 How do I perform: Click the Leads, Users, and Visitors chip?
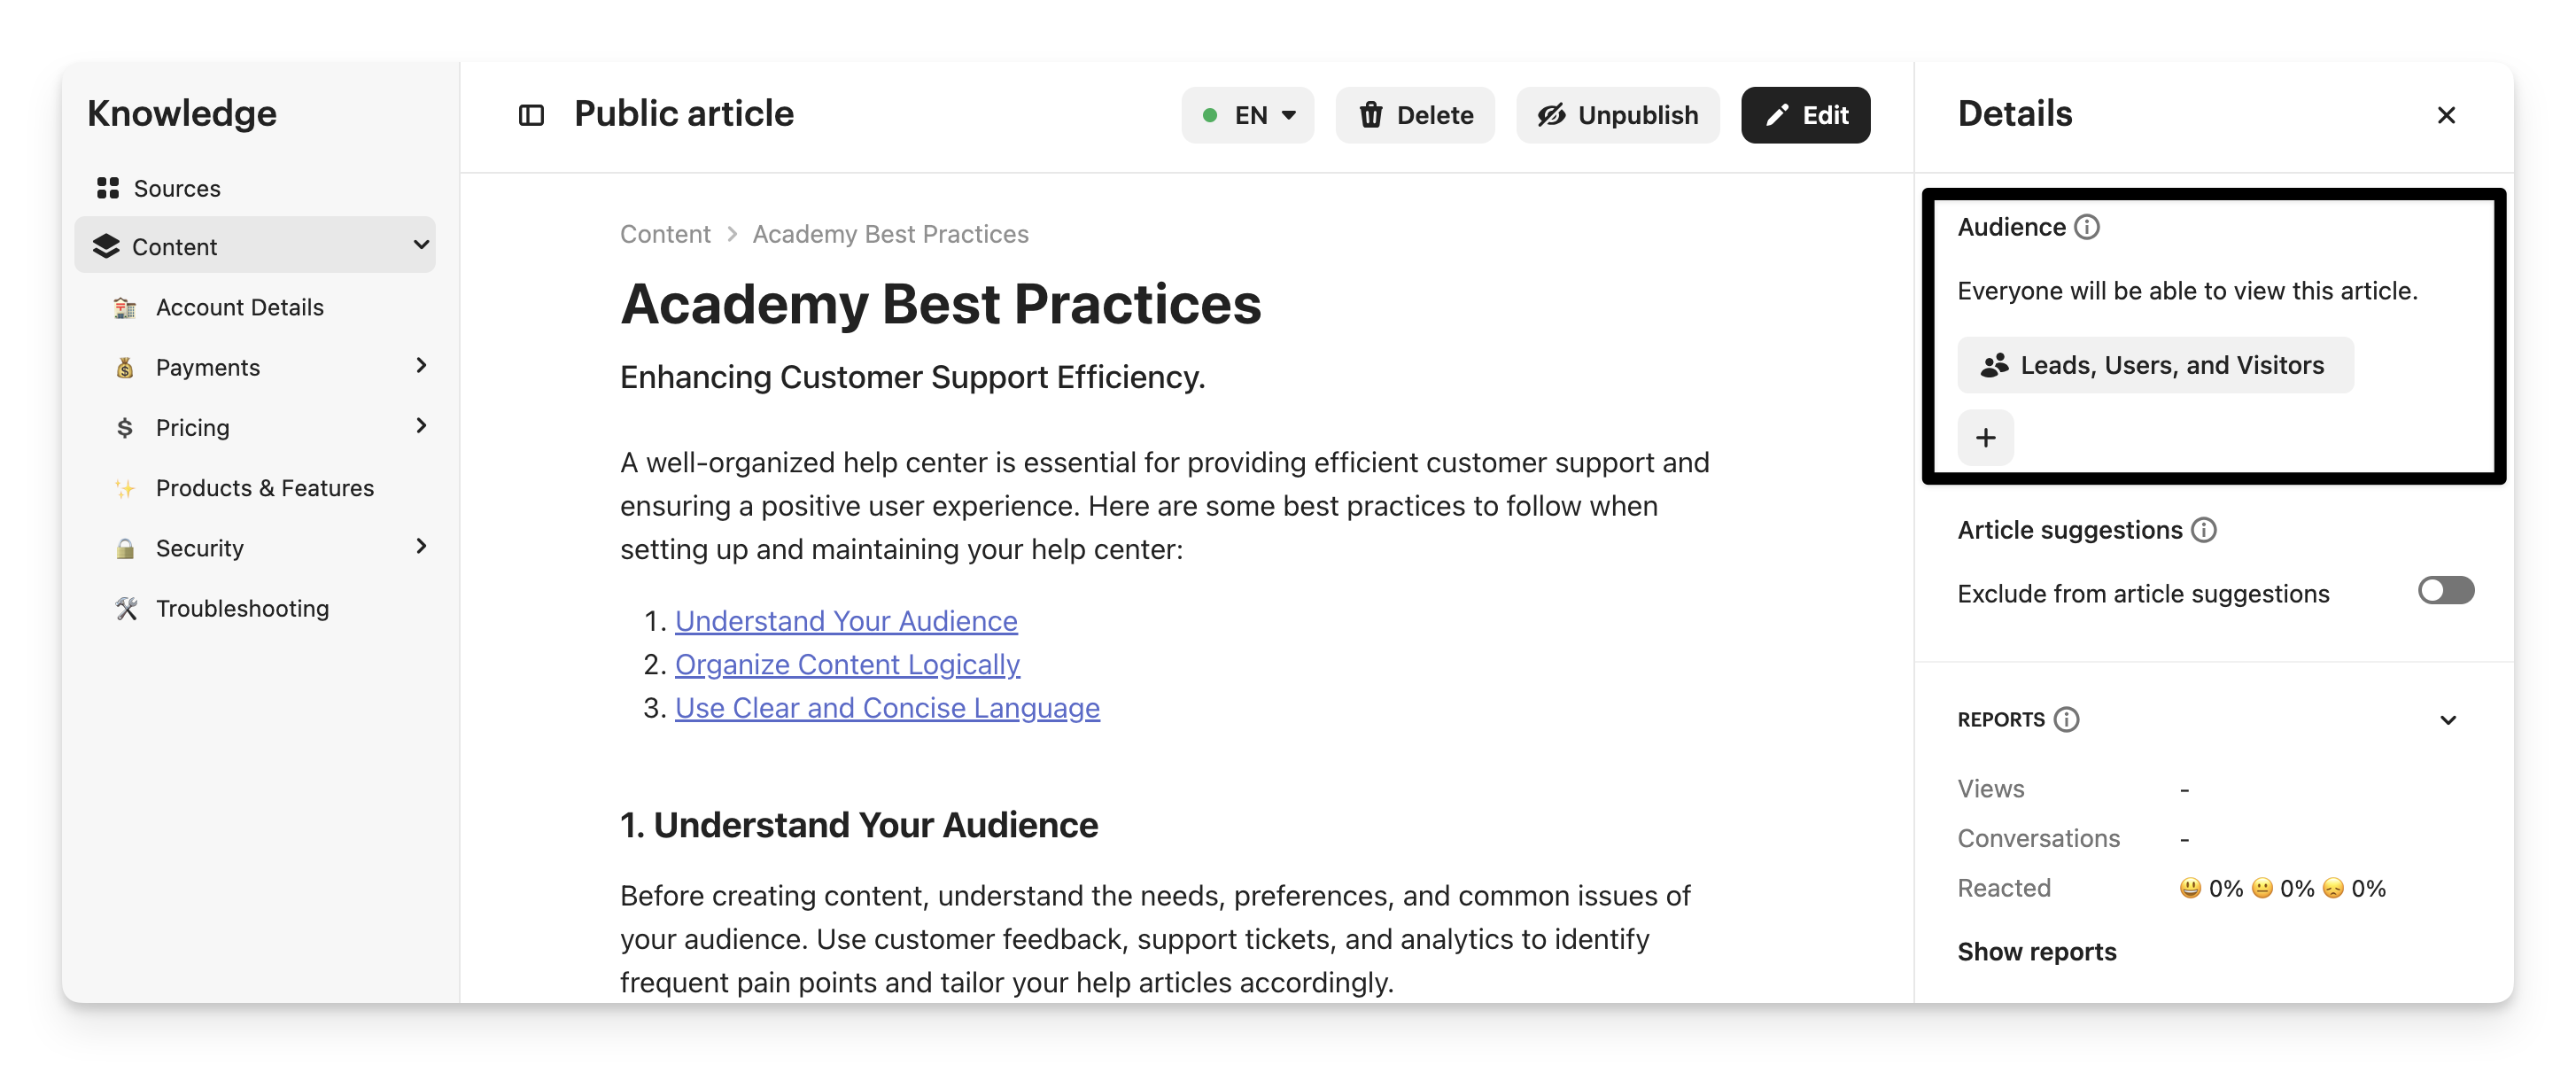pos(2155,365)
